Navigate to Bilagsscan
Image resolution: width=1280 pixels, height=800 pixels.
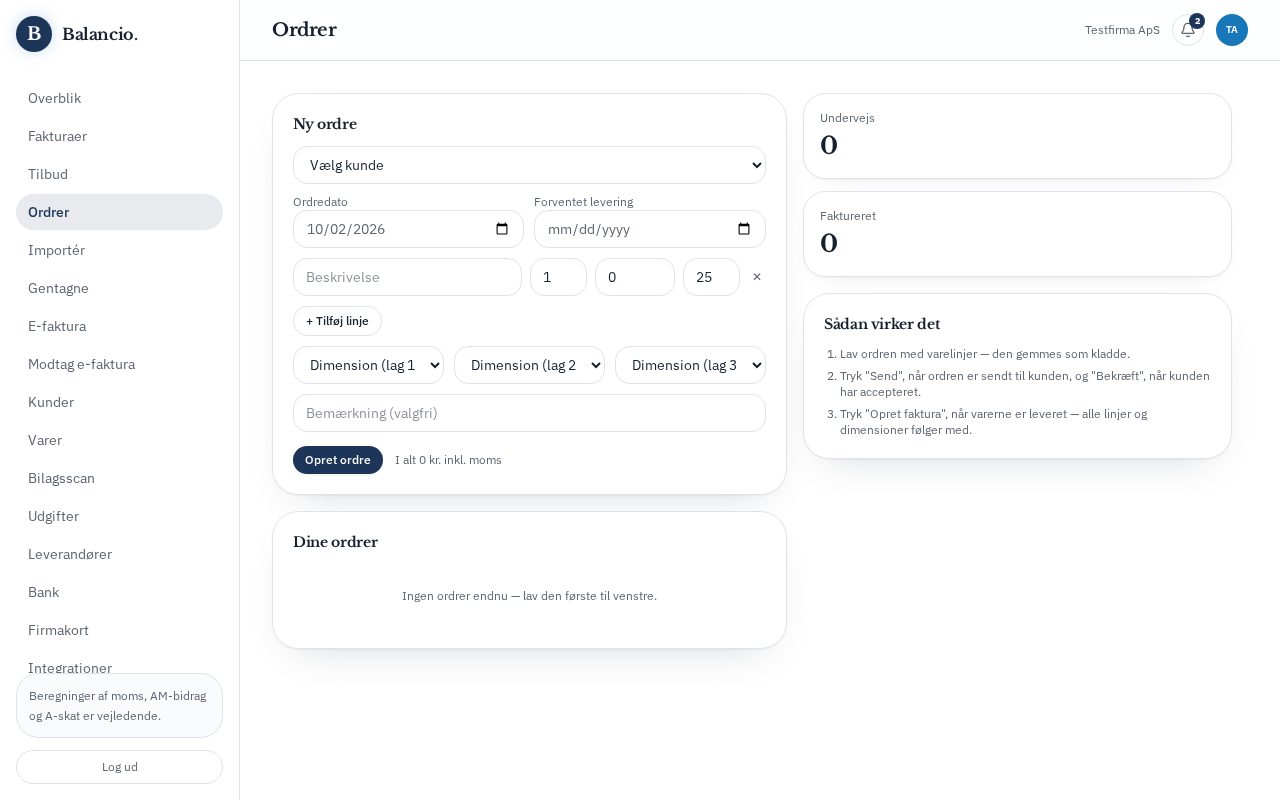pos(119,478)
